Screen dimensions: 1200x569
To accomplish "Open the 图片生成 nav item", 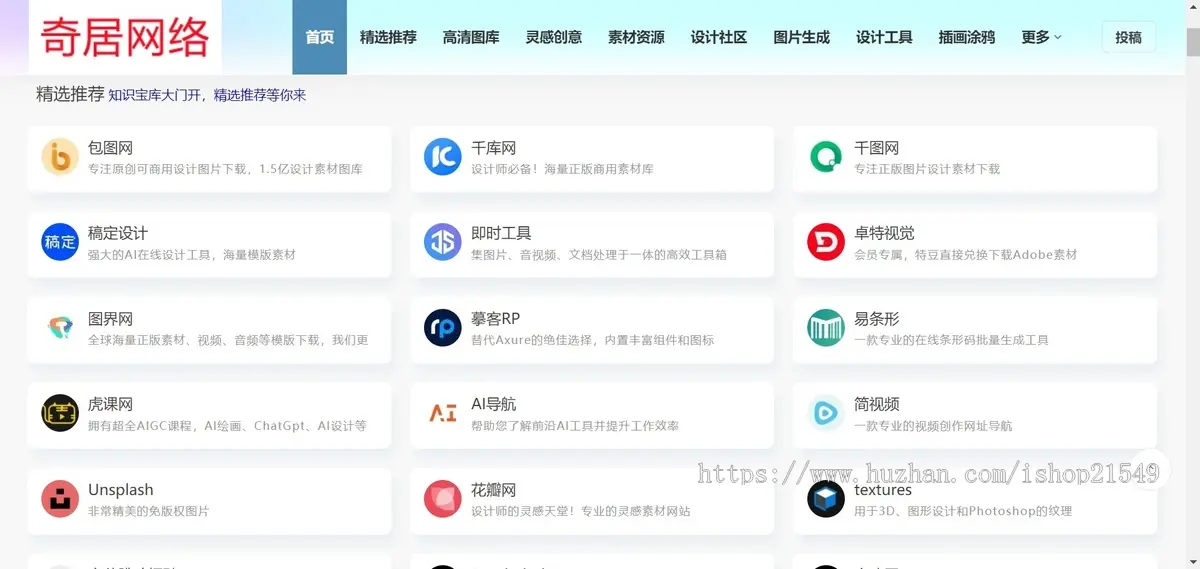I will pyautogui.click(x=802, y=37).
